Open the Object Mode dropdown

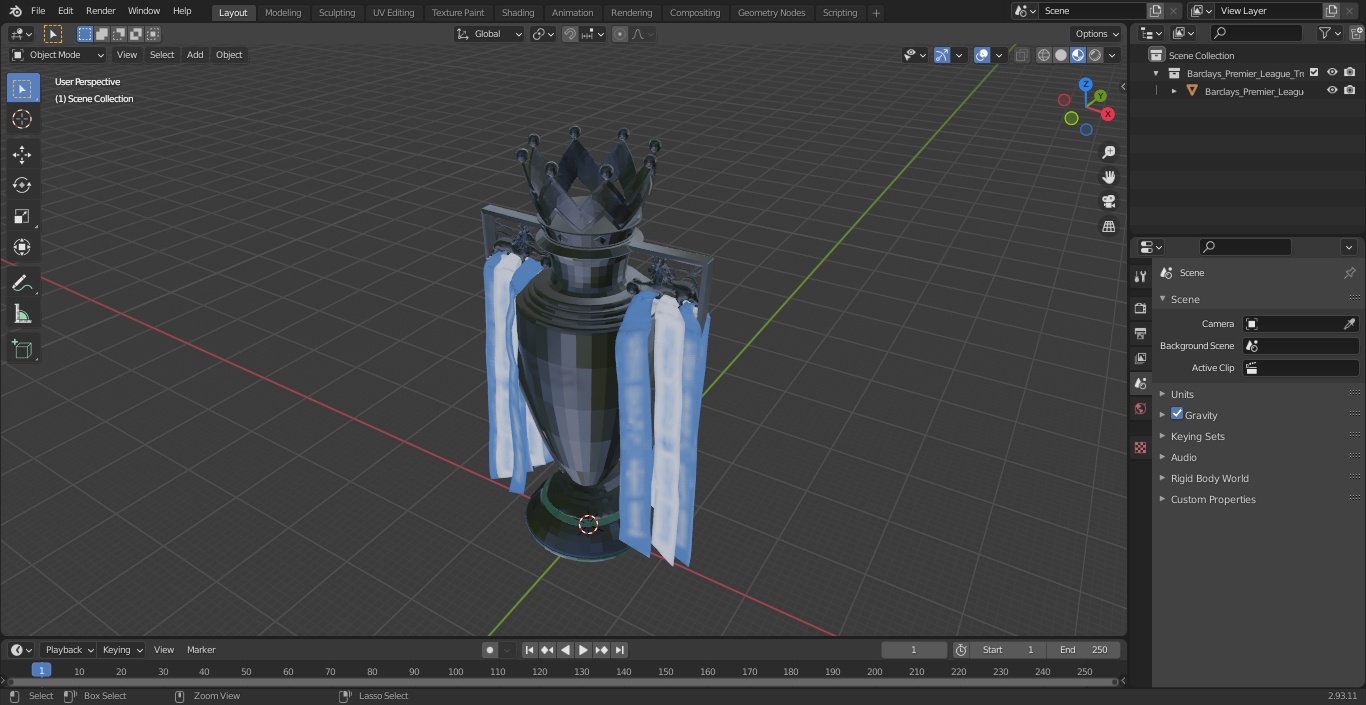58,55
